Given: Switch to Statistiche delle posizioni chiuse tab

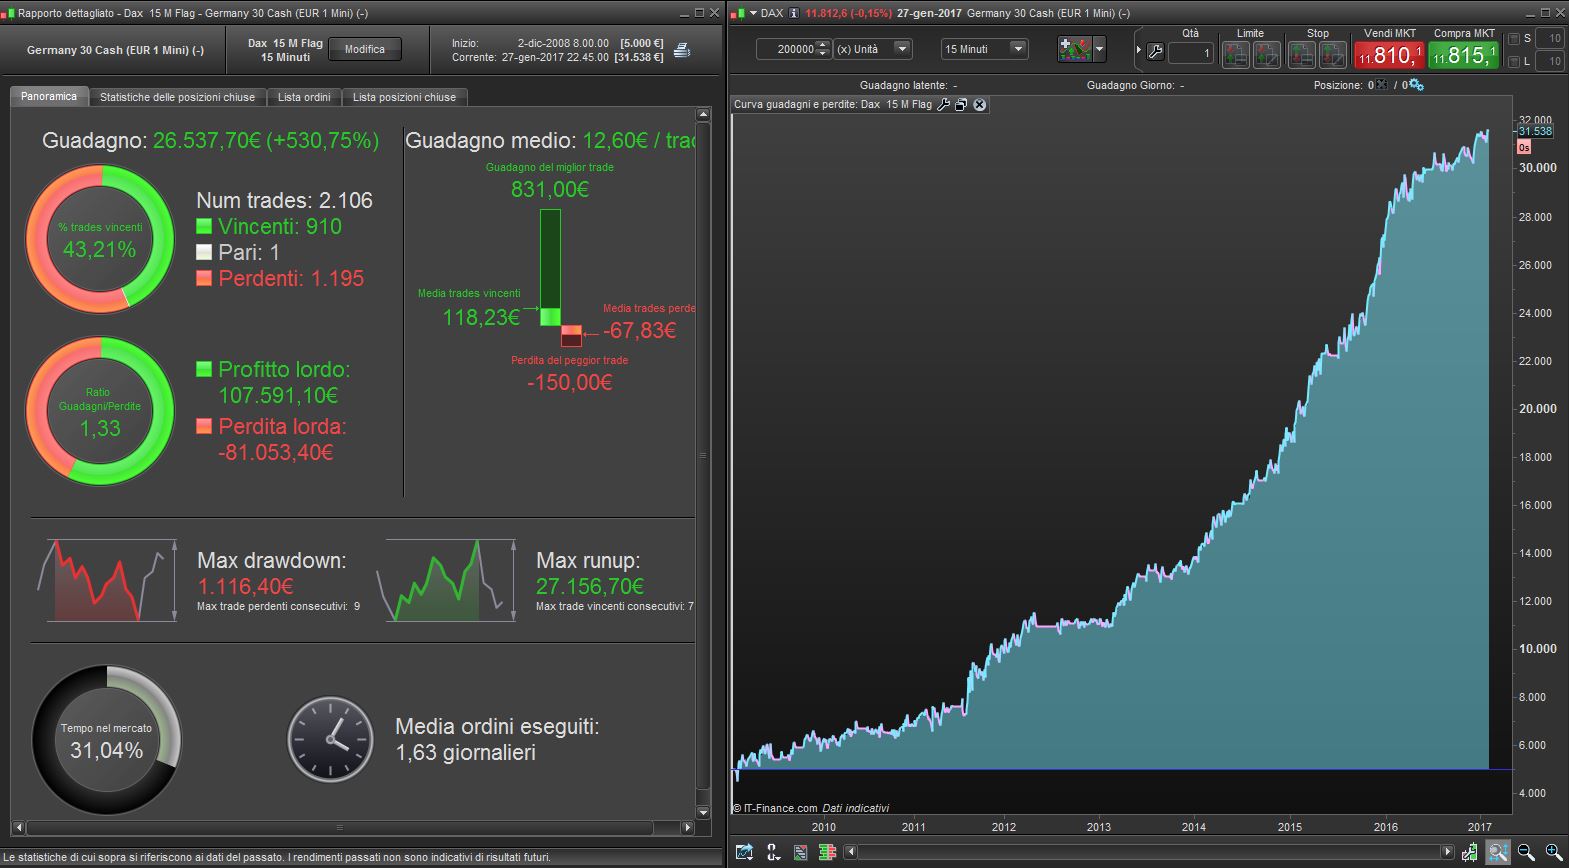Looking at the screenshot, I should click(177, 97).
